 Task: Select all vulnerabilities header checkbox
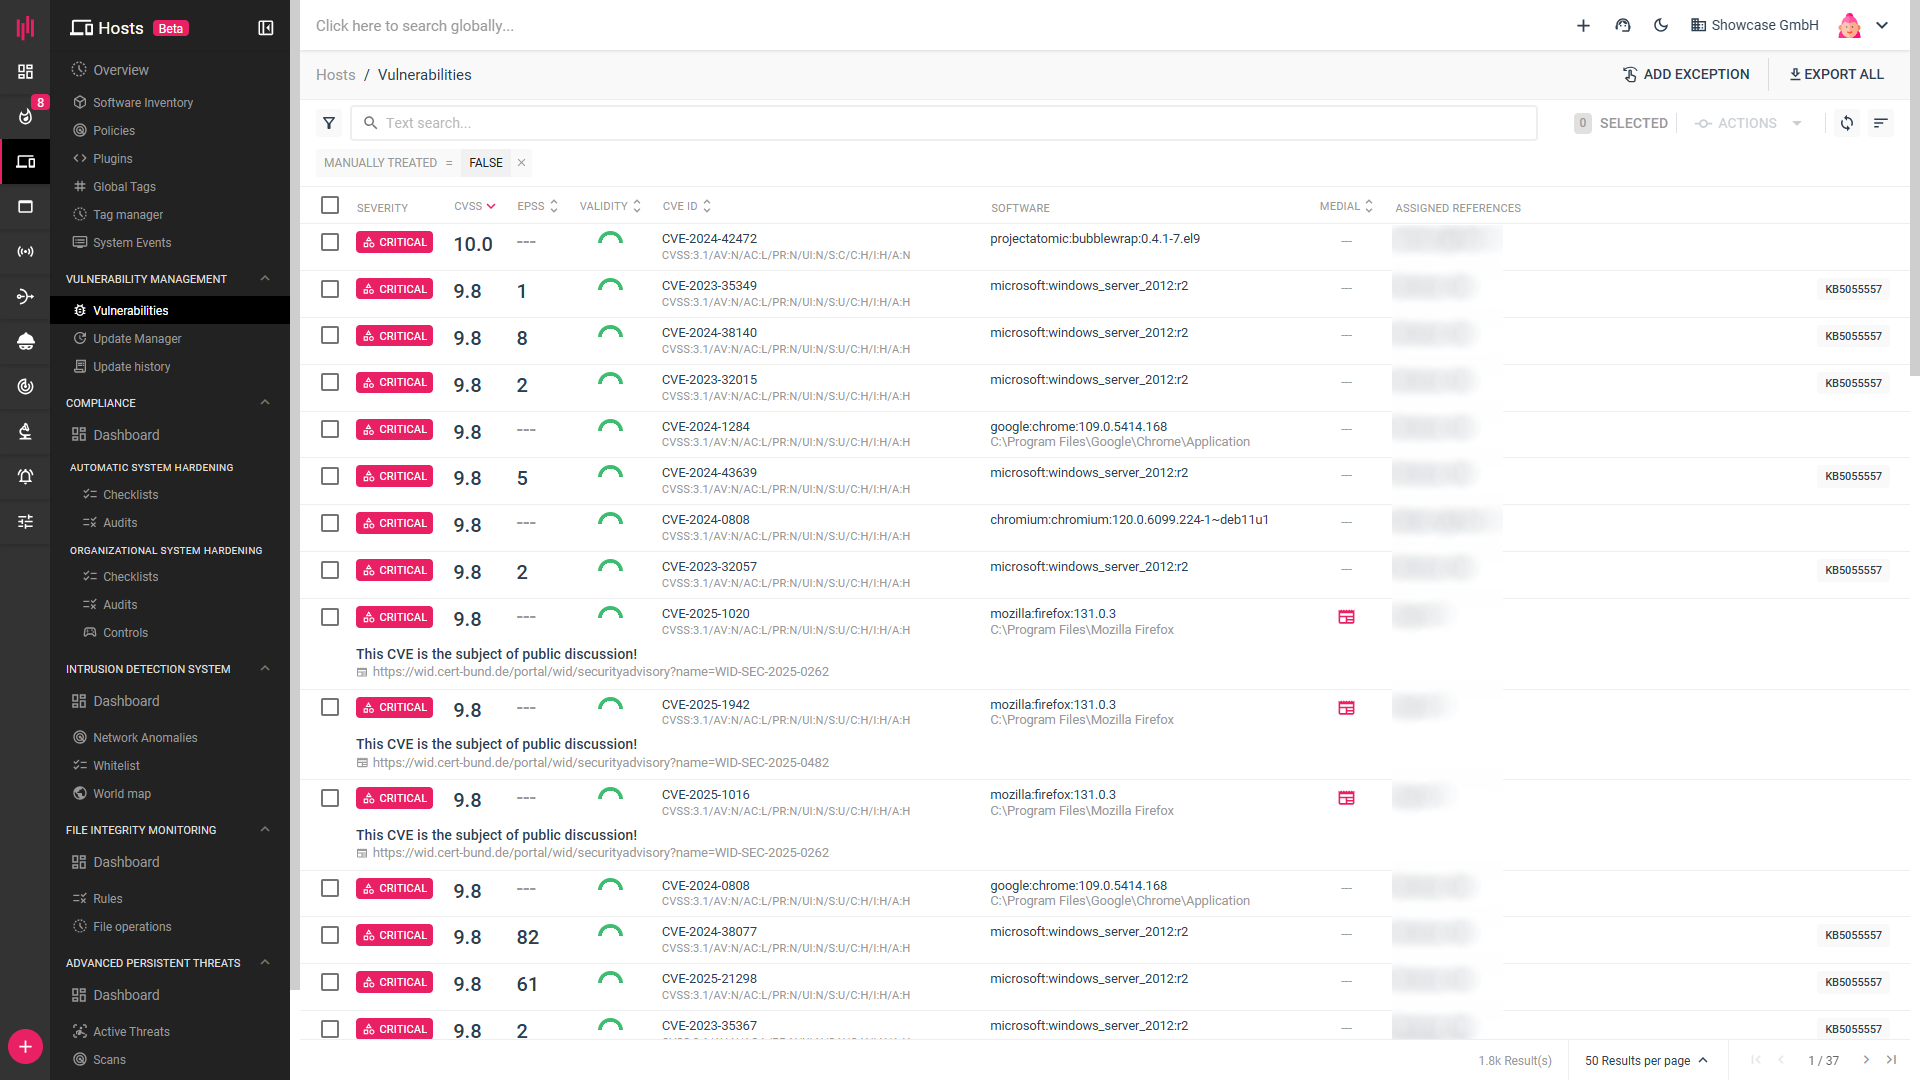(330, 205)
